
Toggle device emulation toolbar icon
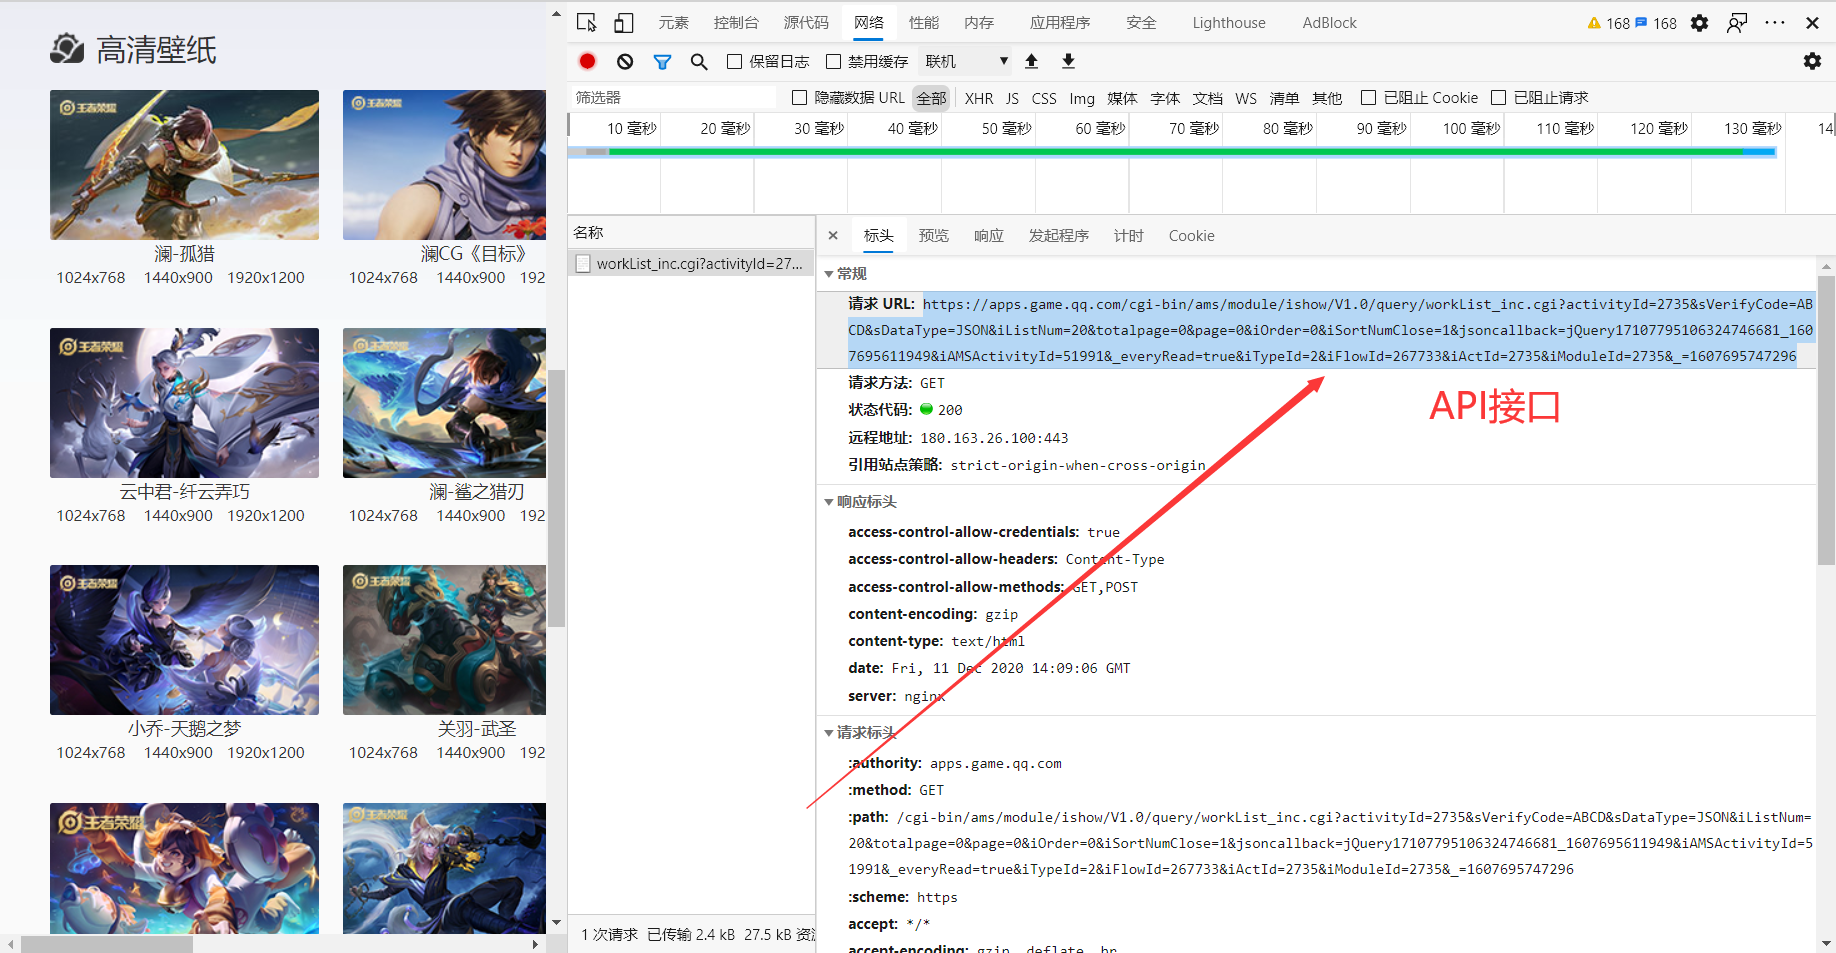pyautogui.click(x=624, y=22)
